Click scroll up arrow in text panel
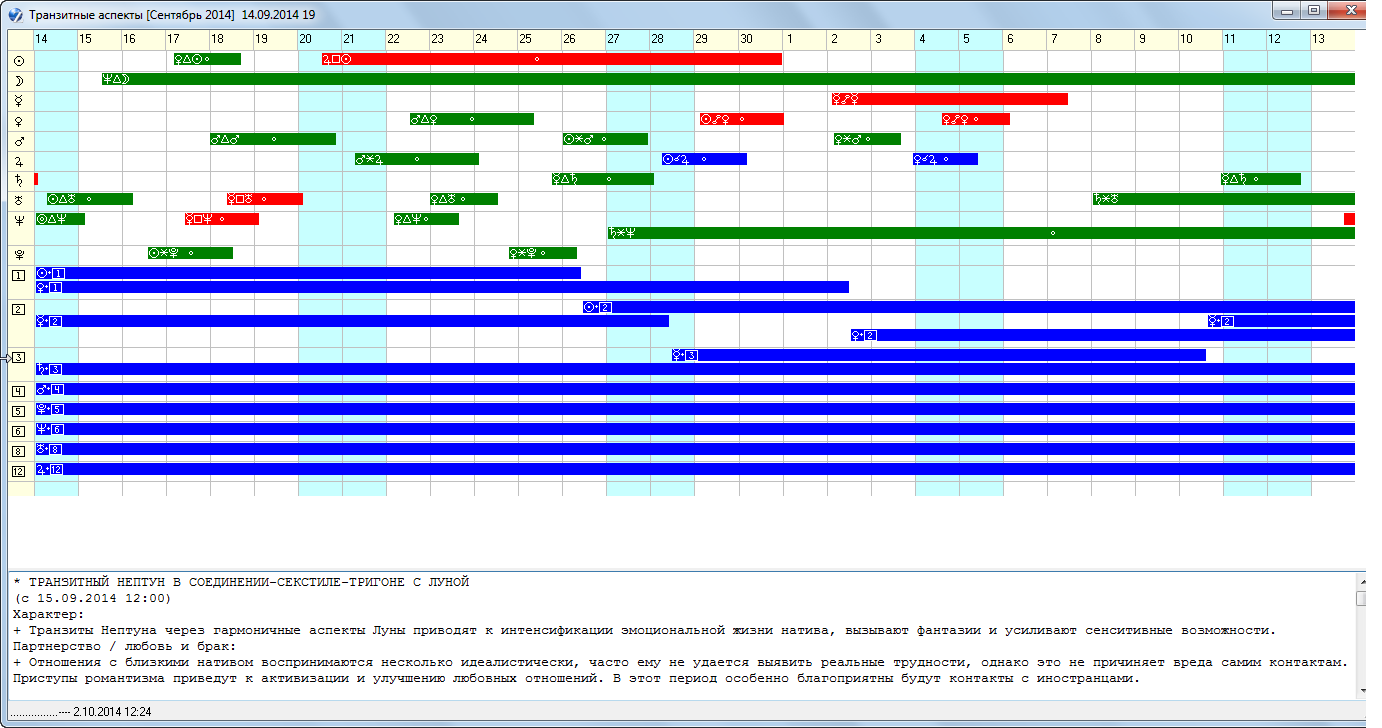 (1361, 580)
